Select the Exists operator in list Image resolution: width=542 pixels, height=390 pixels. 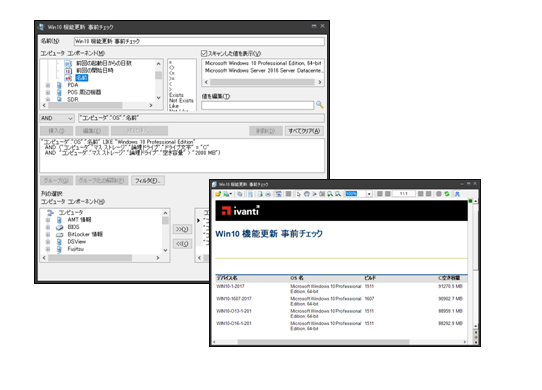176,95
